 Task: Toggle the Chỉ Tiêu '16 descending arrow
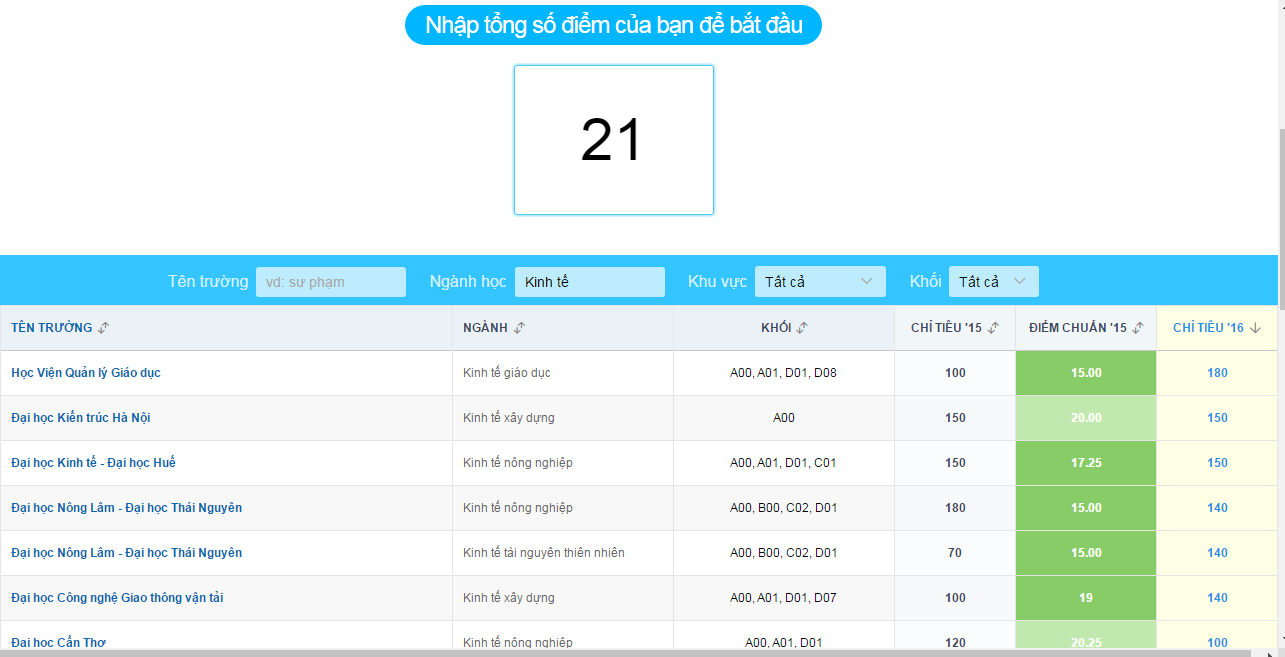click(1255, 328)
